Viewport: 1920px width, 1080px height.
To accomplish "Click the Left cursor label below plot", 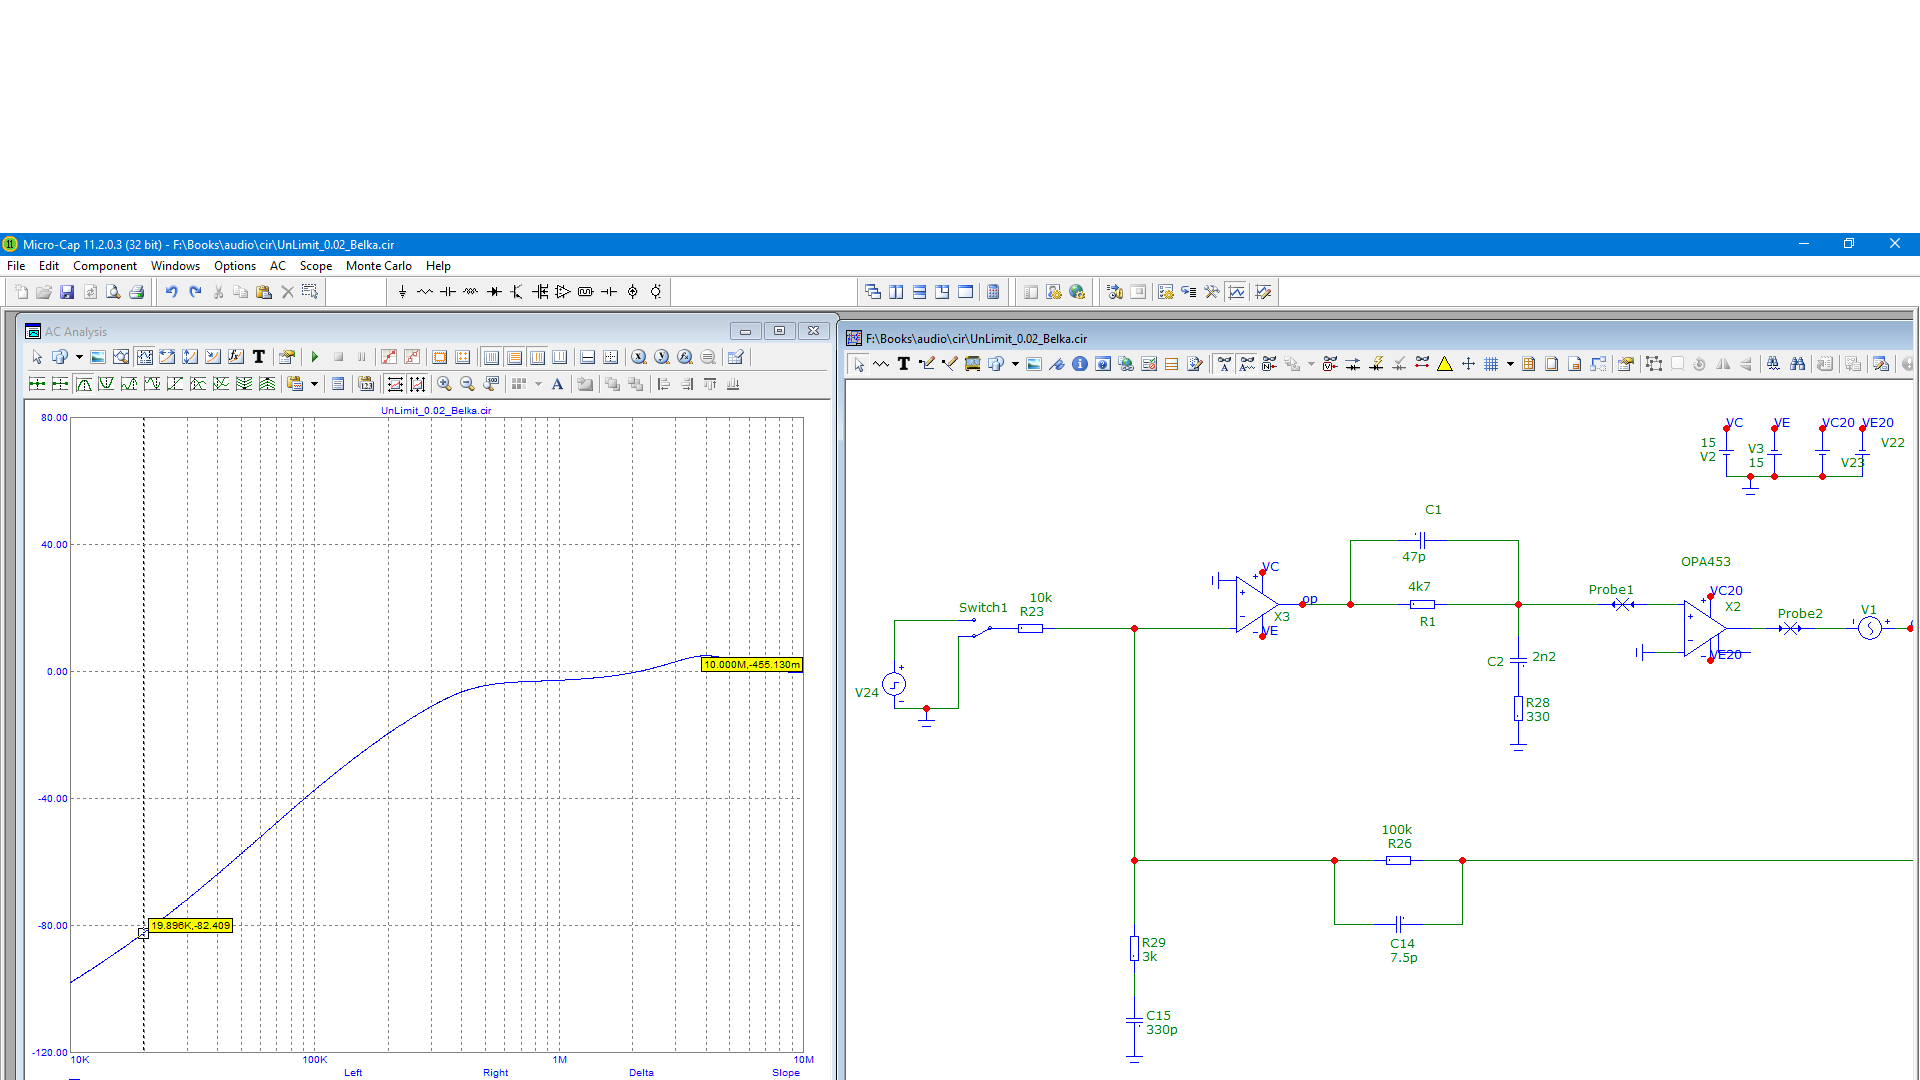I will pyautogui.click(x=353, y=1073).
